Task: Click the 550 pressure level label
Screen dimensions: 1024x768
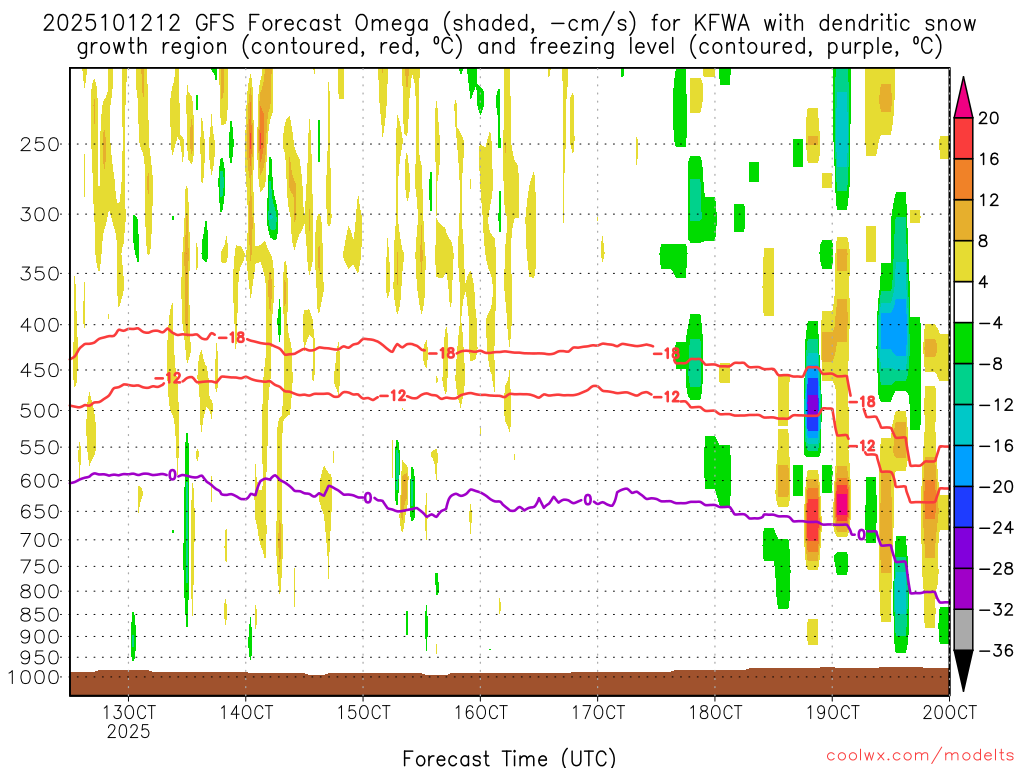Action: [40, 447]
